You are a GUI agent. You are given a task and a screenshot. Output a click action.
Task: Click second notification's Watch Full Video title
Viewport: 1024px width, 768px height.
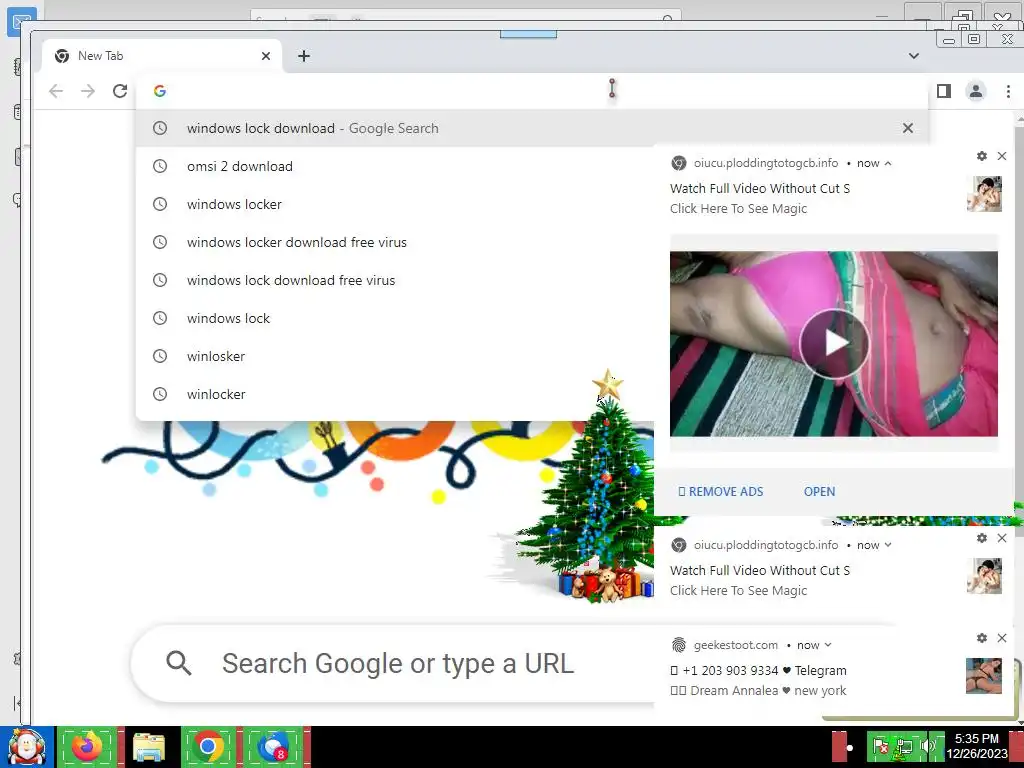[760, 571]
